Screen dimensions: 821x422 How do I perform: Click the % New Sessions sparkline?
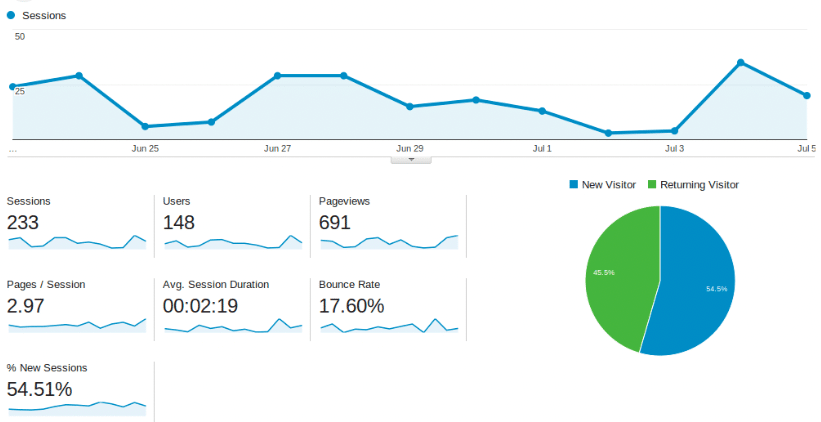[x=77, y=406]
